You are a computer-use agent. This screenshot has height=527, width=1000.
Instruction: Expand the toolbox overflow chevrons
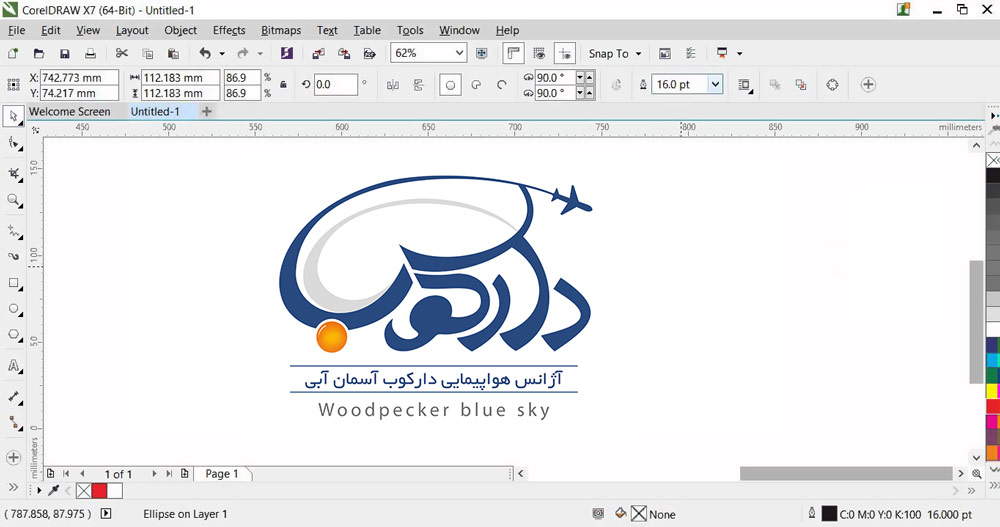tap(13, 487)
